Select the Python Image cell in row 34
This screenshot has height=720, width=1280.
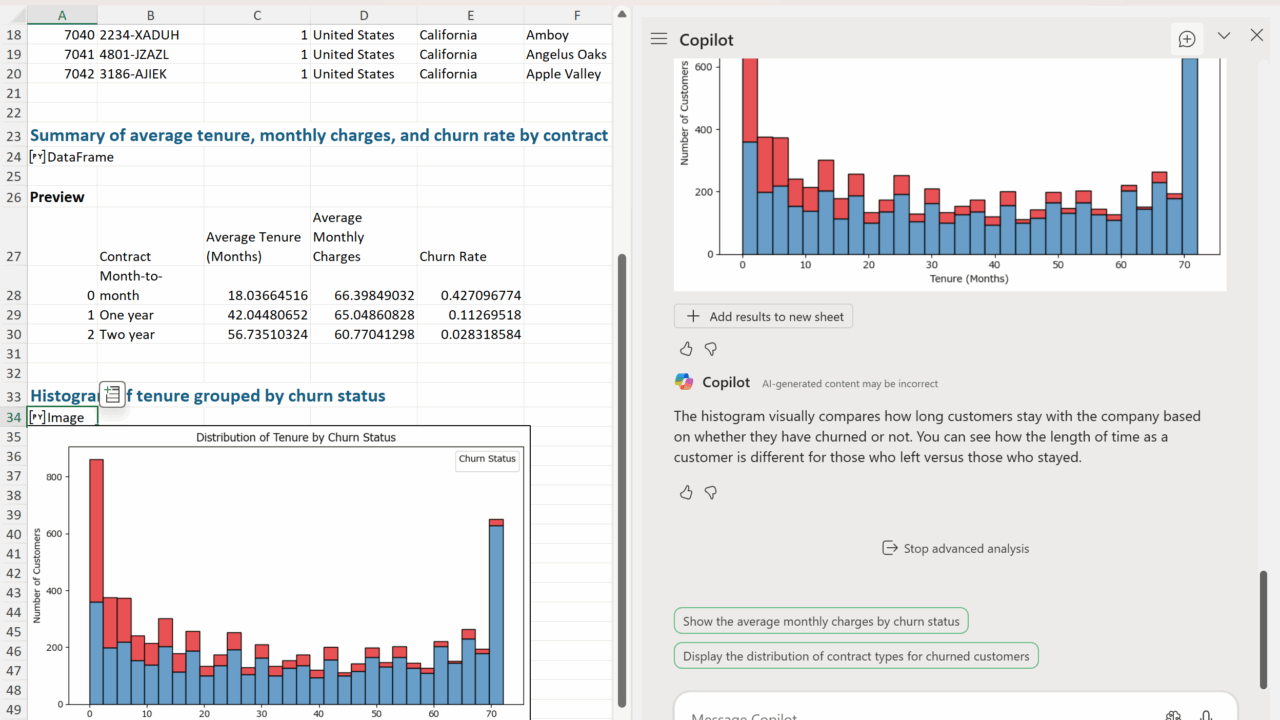tap(62, 417)
